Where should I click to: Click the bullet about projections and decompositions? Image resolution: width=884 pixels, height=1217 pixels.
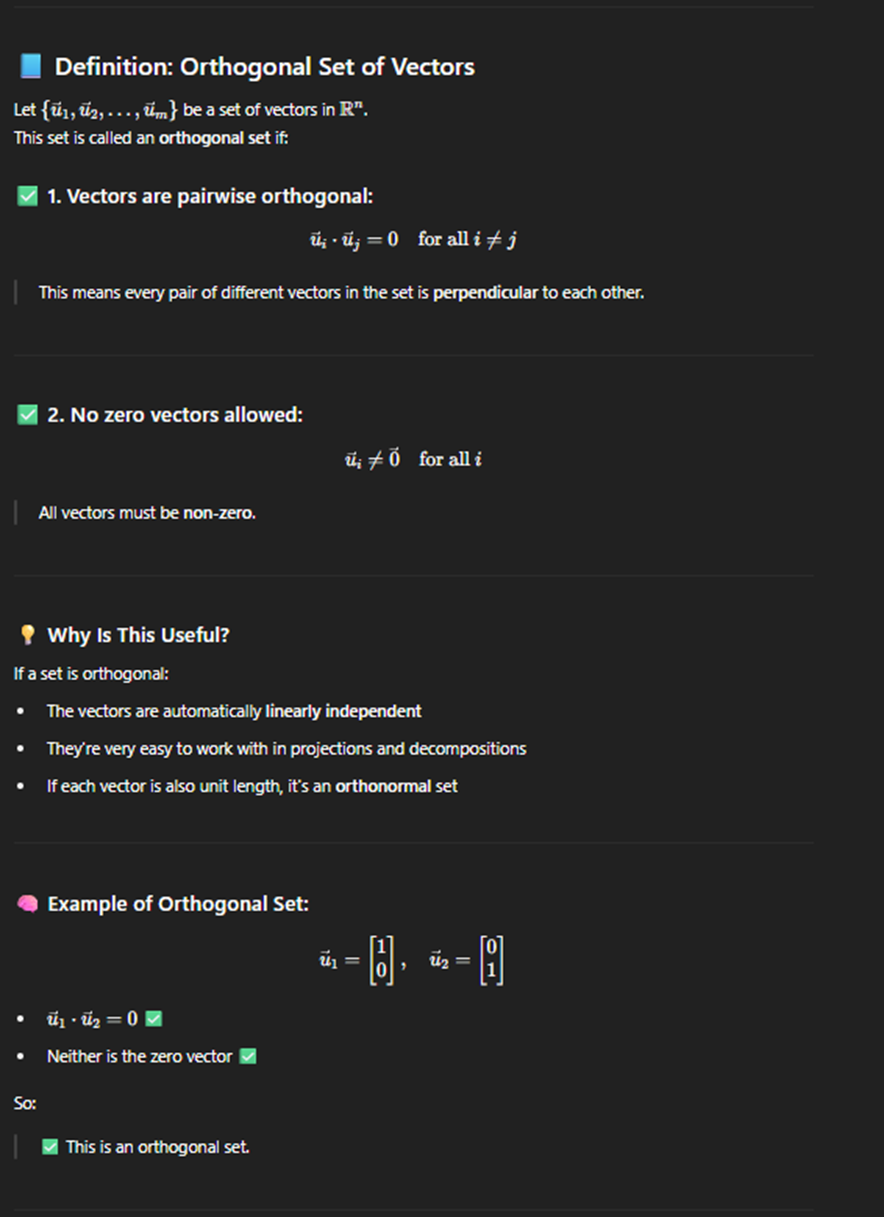click(x=286, y=748)
